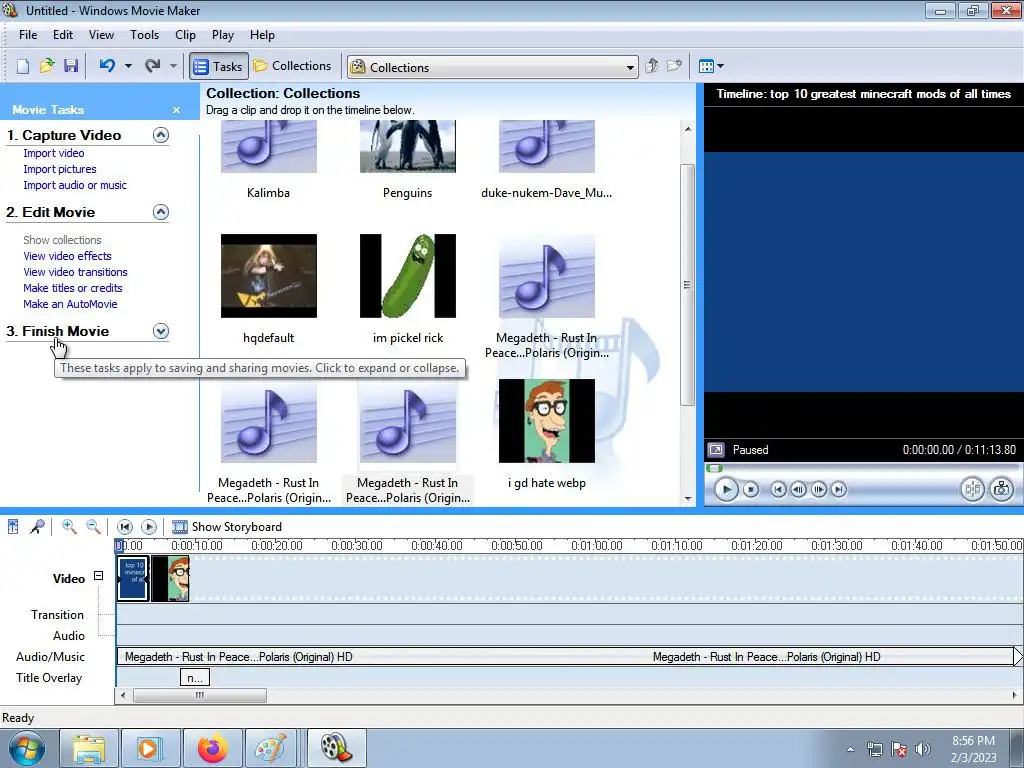Play the timeline from the timeline toolbar
The image size is (1024, 768).
pos(149,526)
